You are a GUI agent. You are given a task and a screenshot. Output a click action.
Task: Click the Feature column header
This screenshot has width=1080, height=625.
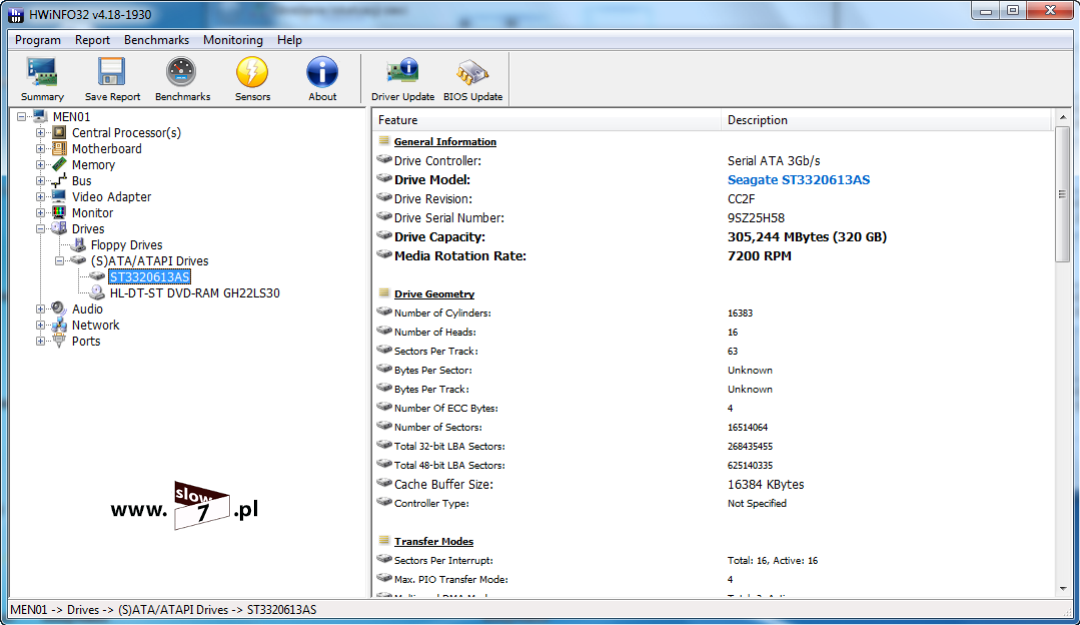pos(547,120)
